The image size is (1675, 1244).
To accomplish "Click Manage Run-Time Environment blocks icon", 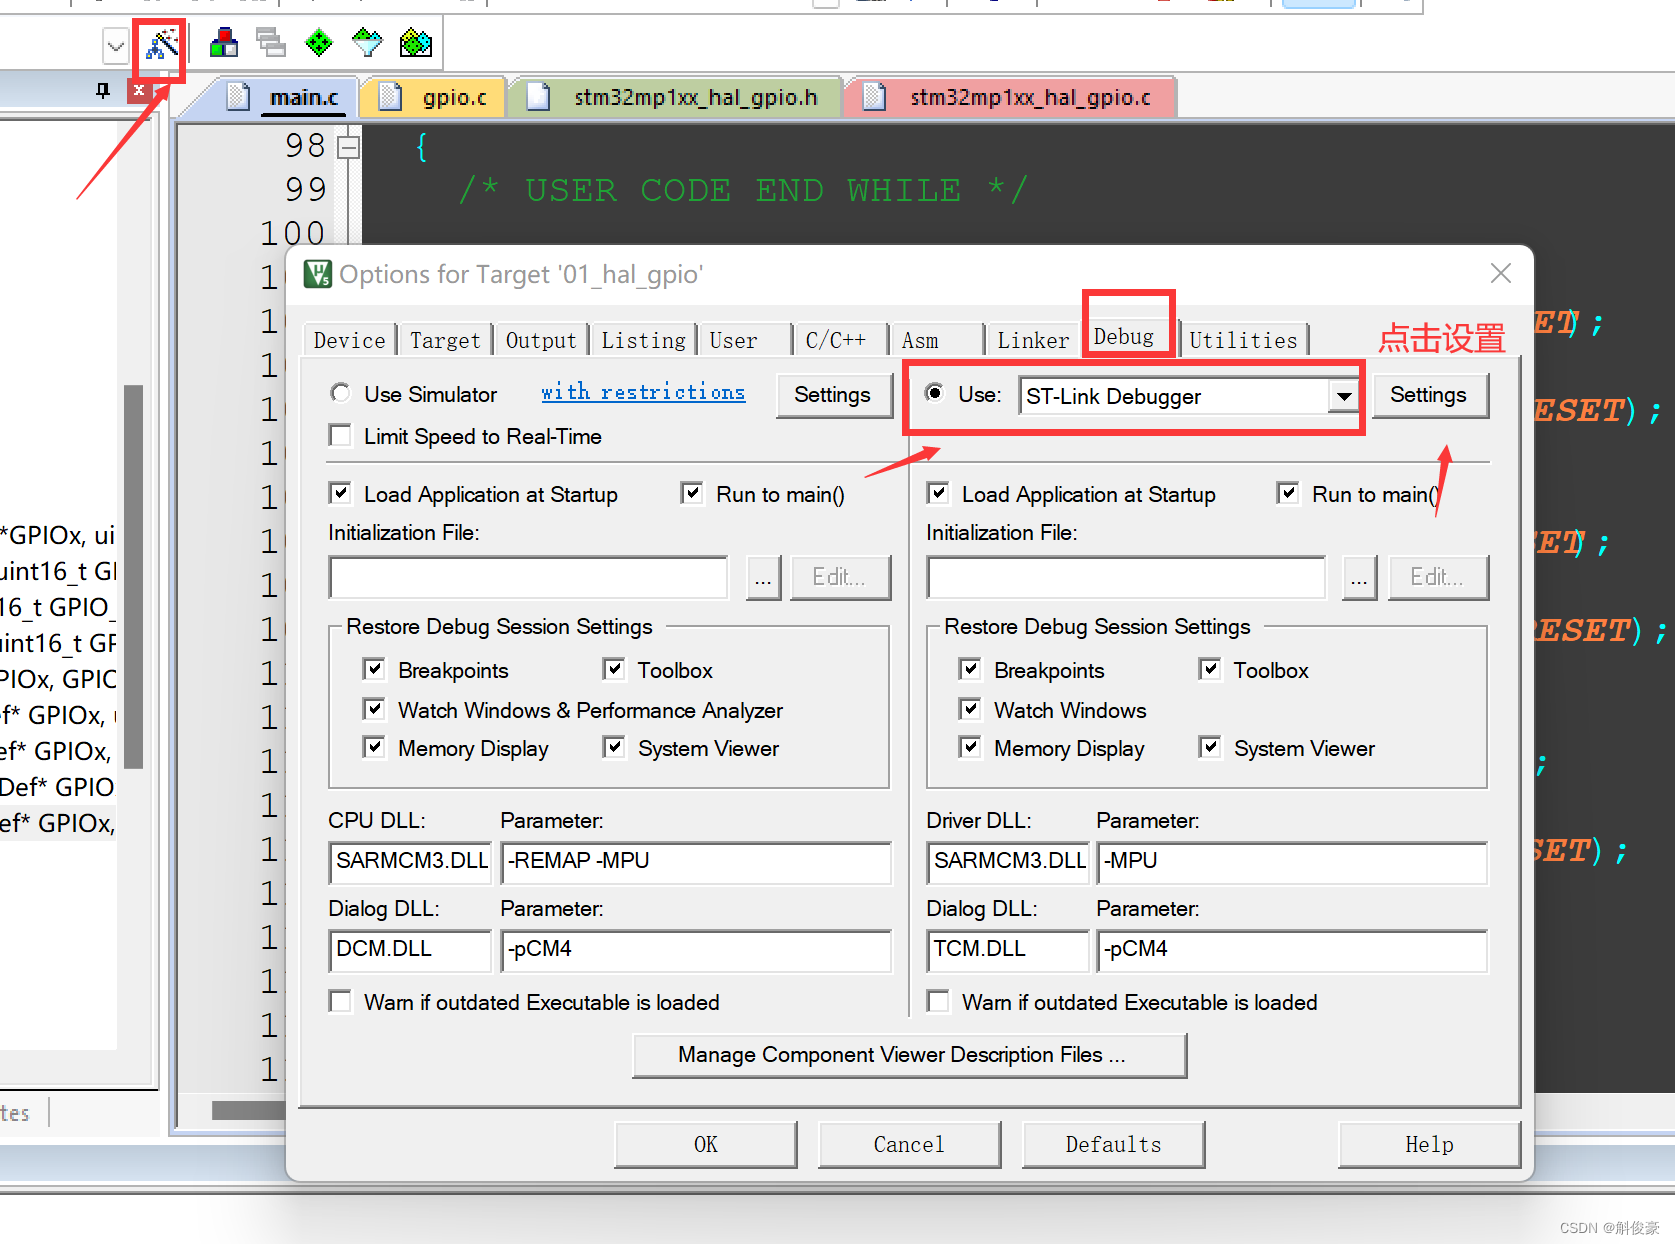I will coord(224,43).
